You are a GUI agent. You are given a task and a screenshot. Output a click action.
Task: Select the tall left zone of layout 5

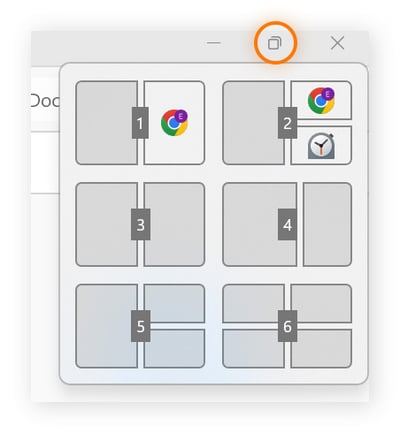[x=106, y=326]
